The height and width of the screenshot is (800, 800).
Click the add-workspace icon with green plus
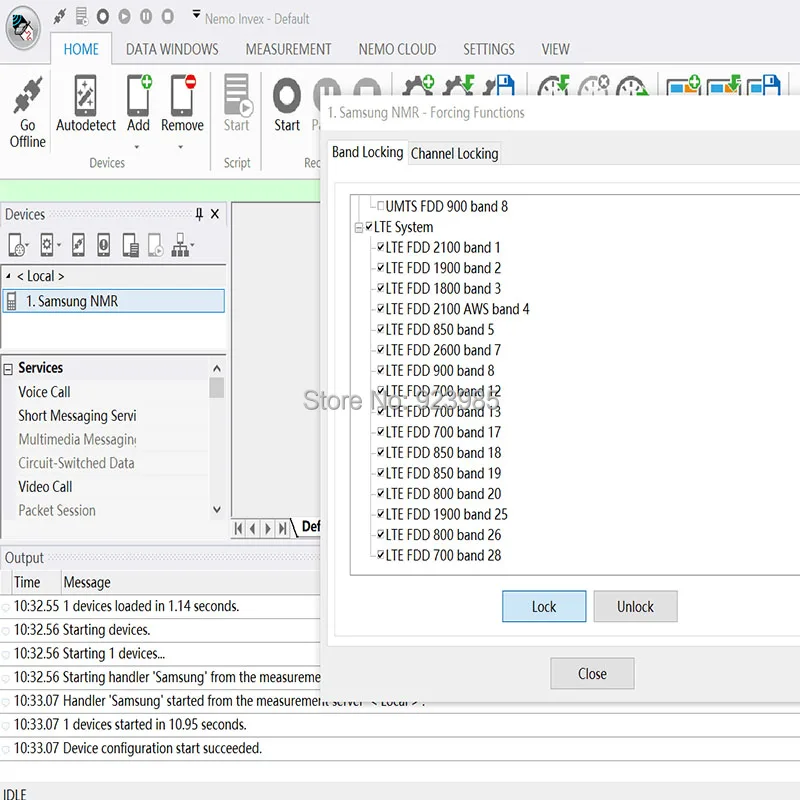[418, 86]
